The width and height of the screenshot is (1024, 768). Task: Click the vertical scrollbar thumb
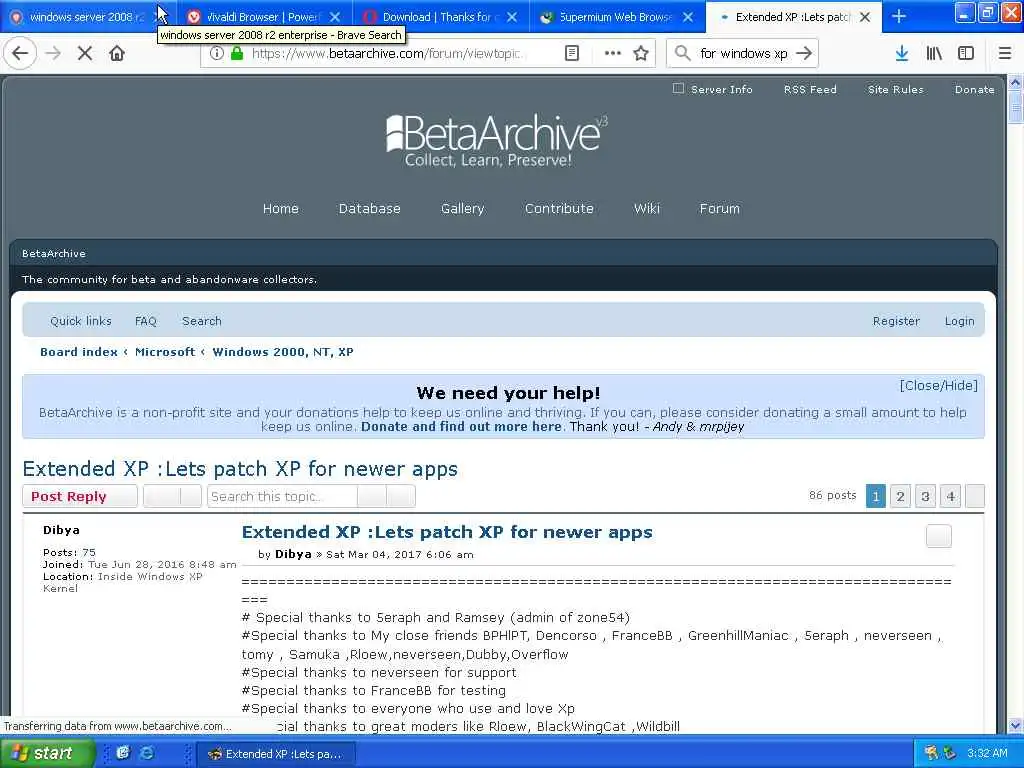coord(1015,106)
